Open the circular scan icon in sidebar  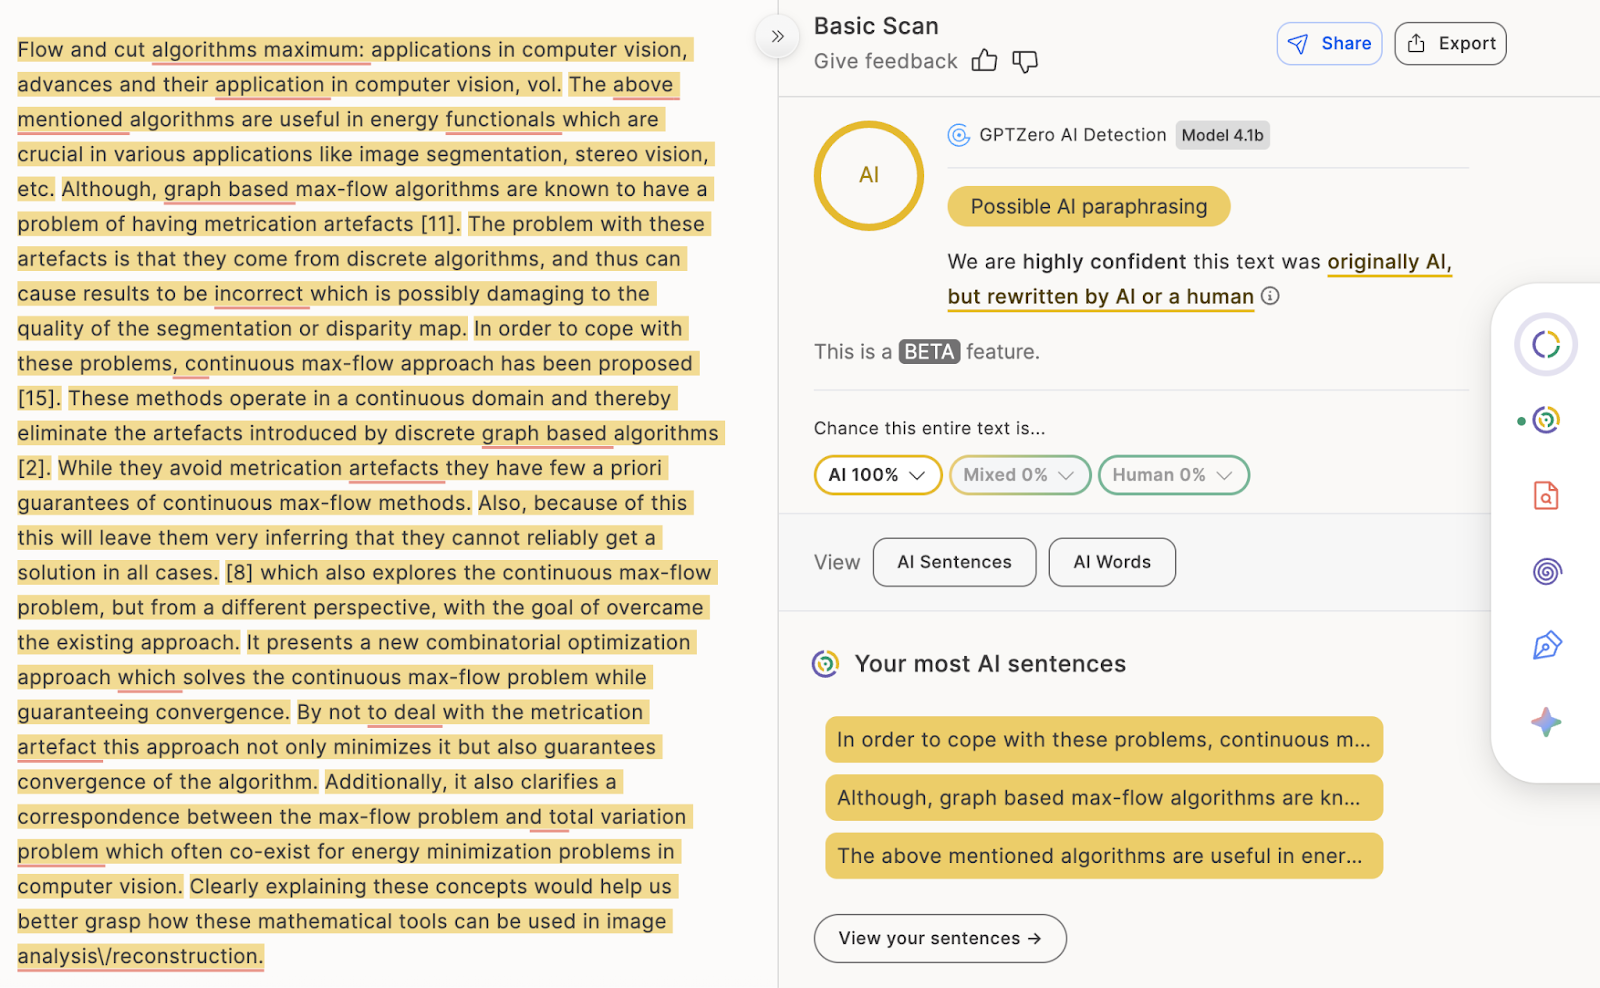tap(1546, 344)
